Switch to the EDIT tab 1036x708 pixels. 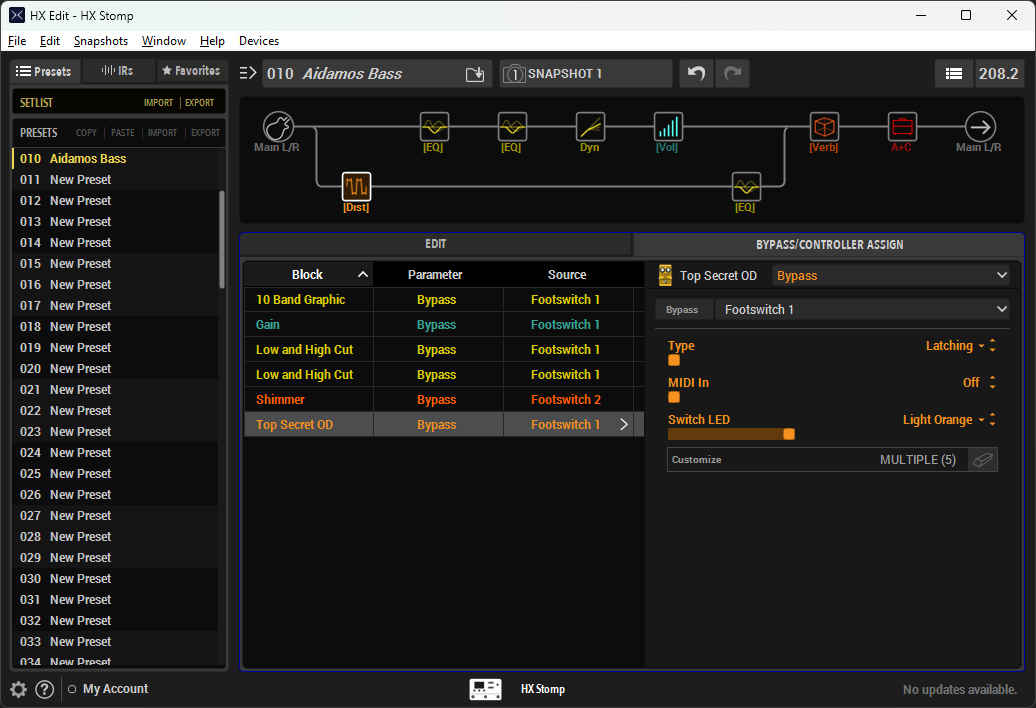point(435,244)
